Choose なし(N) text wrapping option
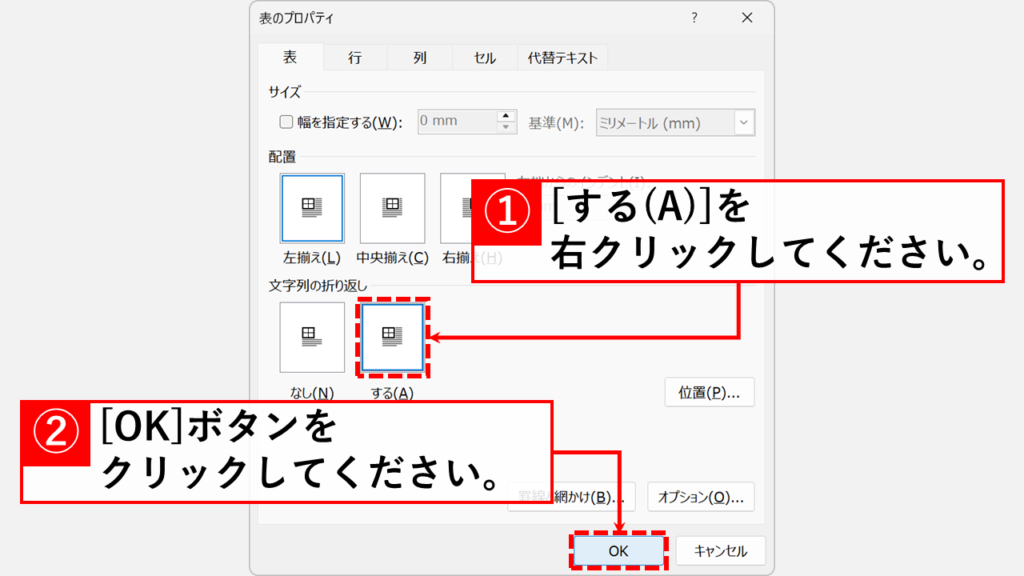The height and width of the screenshot is (576, 1024). coord(311,337)
